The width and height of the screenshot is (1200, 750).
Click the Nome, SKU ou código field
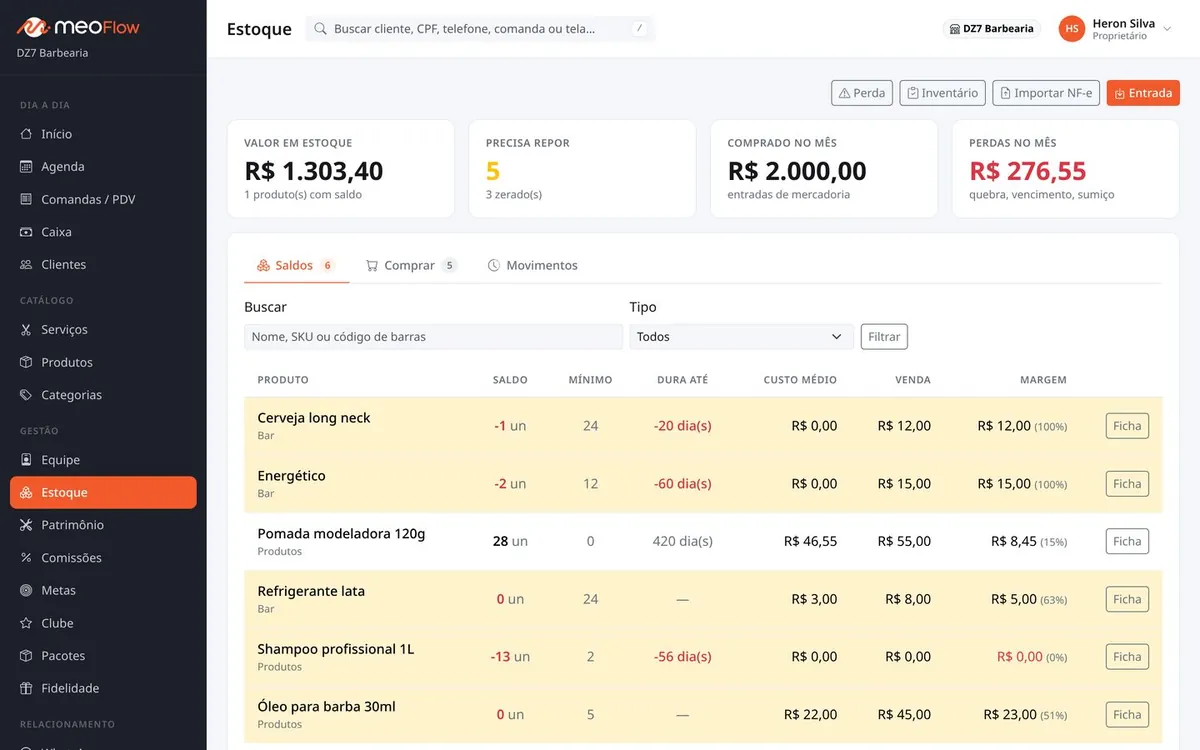click(433, 337)
